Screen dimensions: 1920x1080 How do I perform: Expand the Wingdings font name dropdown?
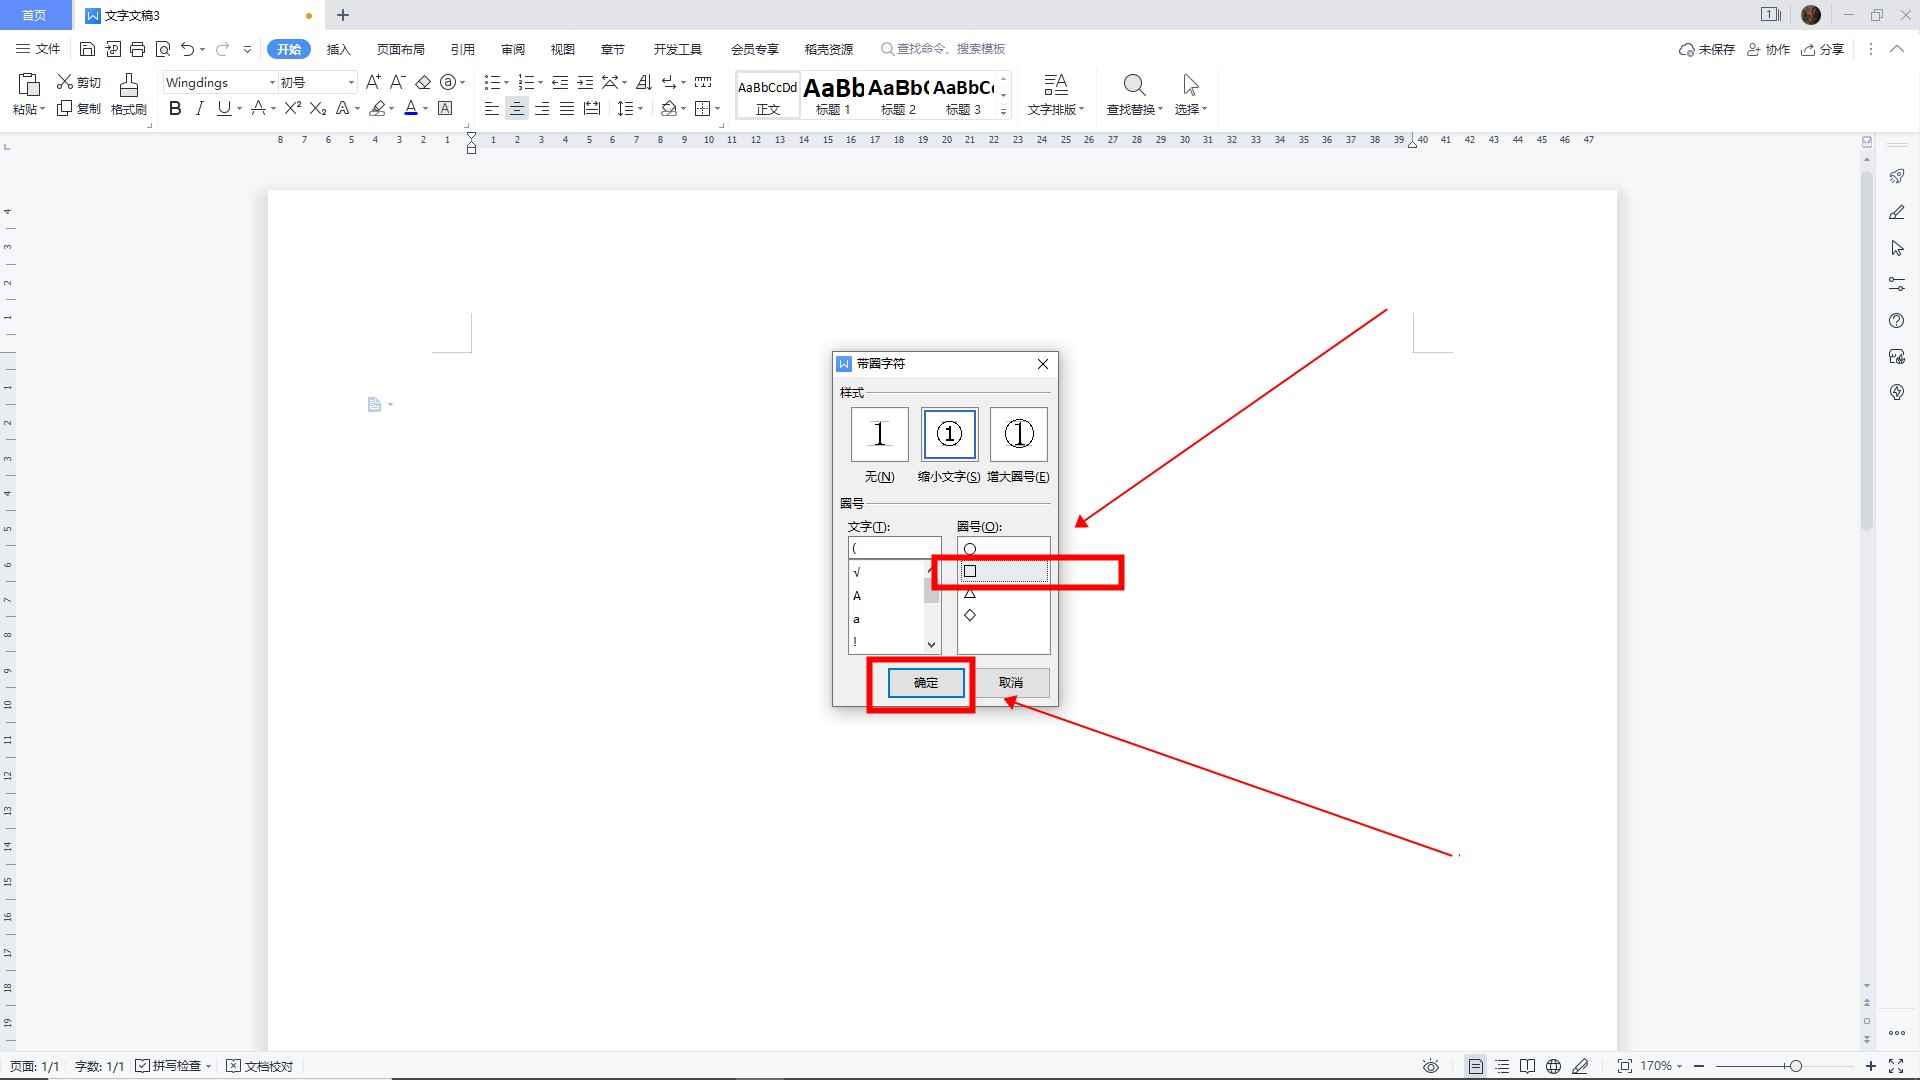click(x=272, y=82)
